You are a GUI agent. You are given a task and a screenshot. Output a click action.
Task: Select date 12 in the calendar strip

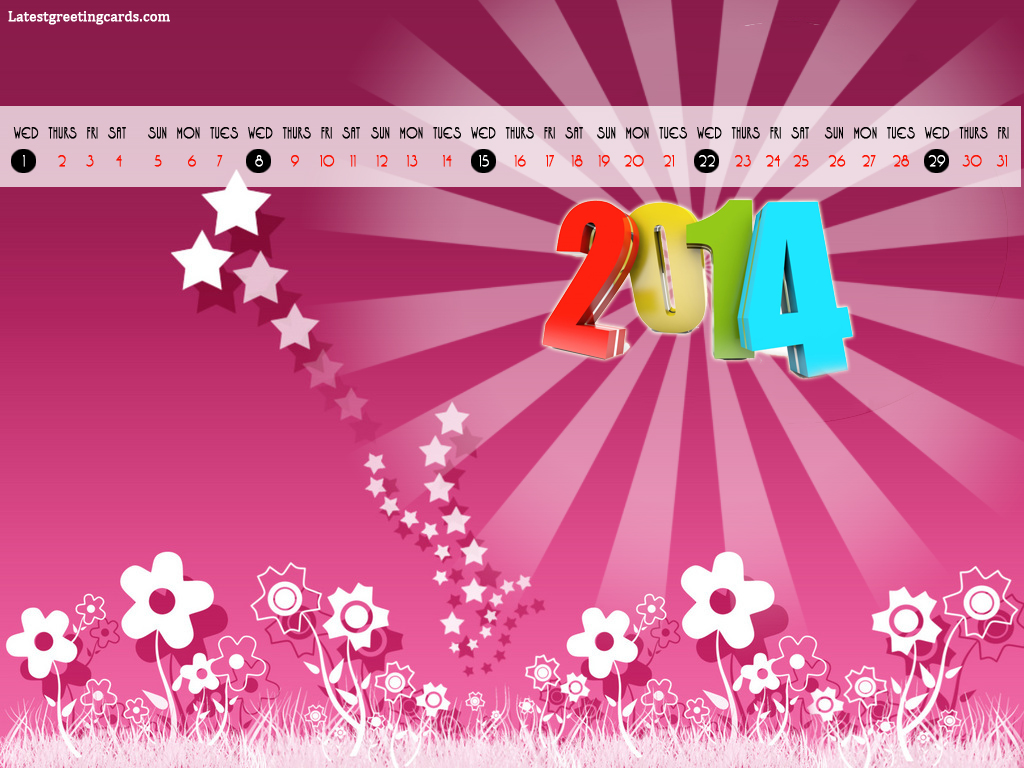(381, 161)
